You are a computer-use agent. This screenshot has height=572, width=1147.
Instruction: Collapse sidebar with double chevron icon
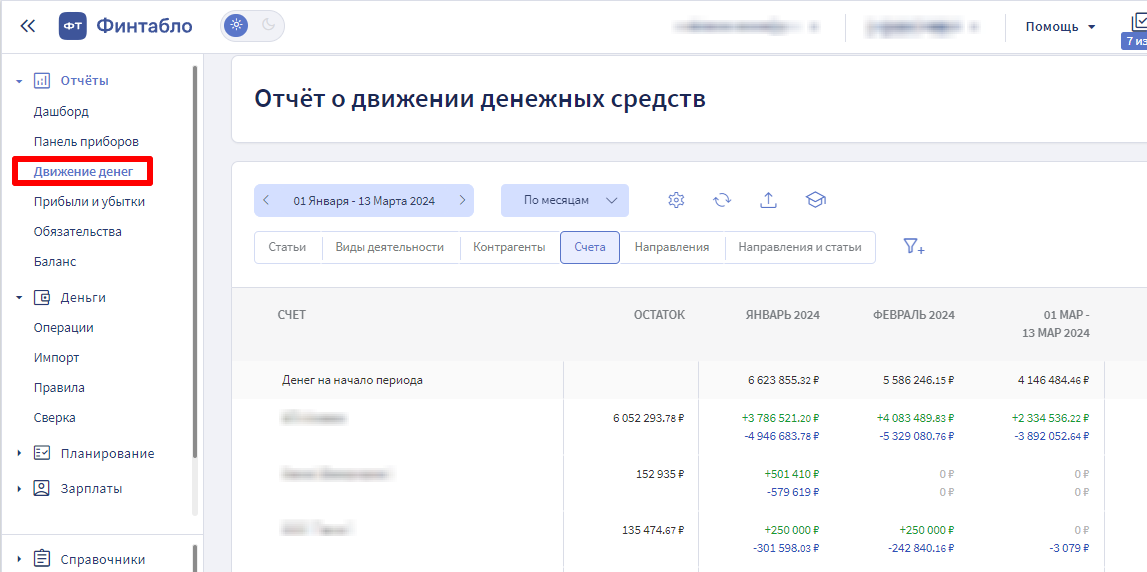coord(28,26)
